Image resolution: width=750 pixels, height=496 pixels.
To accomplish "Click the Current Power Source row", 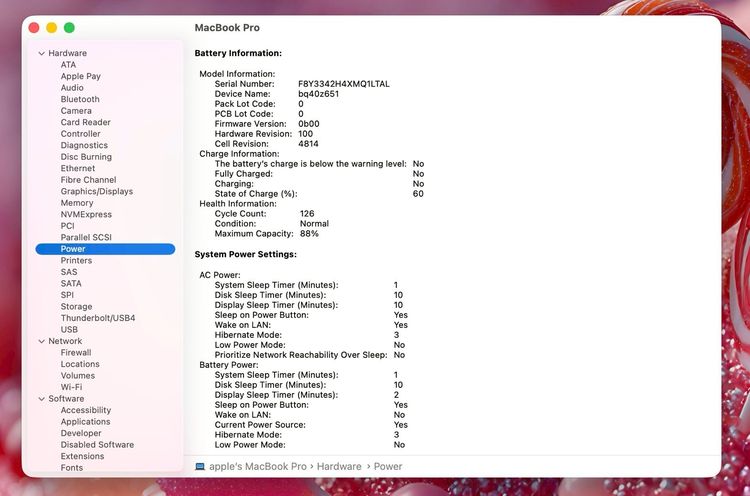I will click(311, 425).
